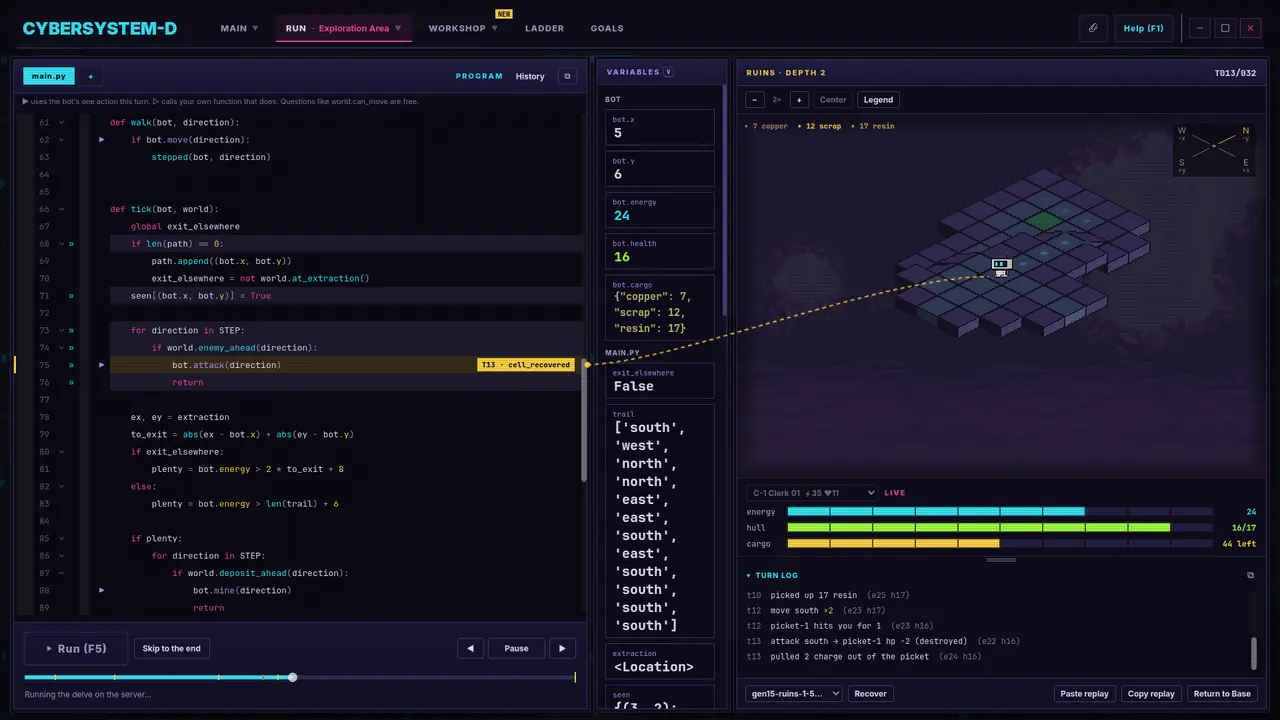The height and width of the screenshot is (720, 1280).
Task: Click the energy bar gauge
Action: [x=1000, y=511]
